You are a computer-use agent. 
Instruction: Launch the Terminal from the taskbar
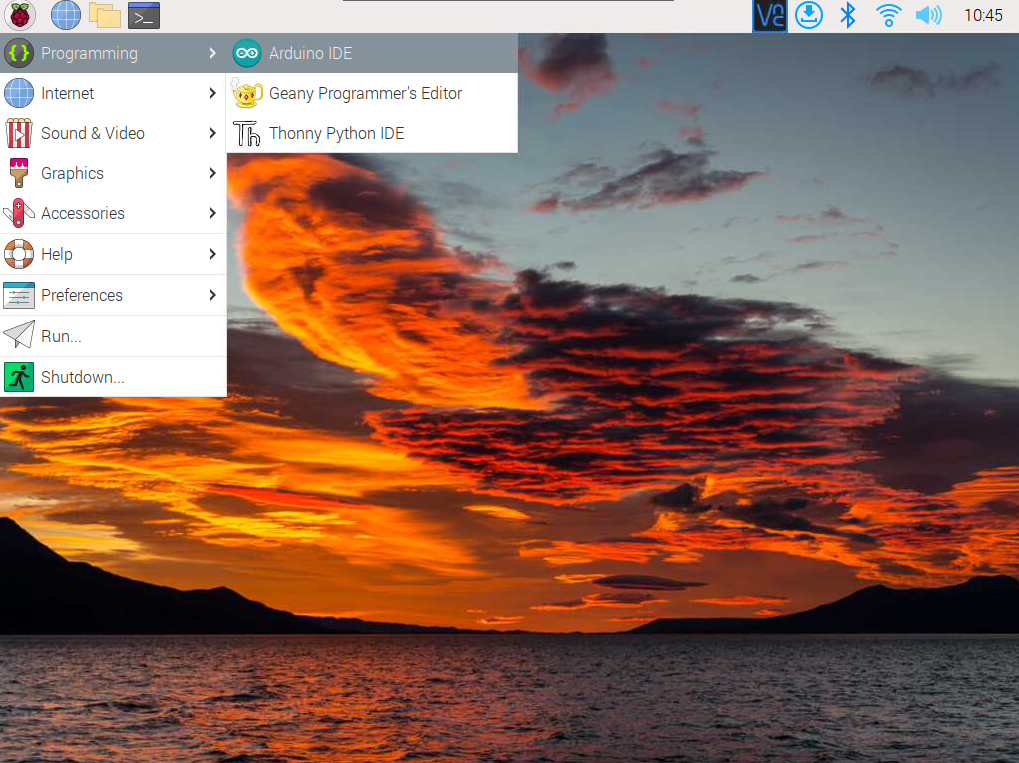(144, 15)
